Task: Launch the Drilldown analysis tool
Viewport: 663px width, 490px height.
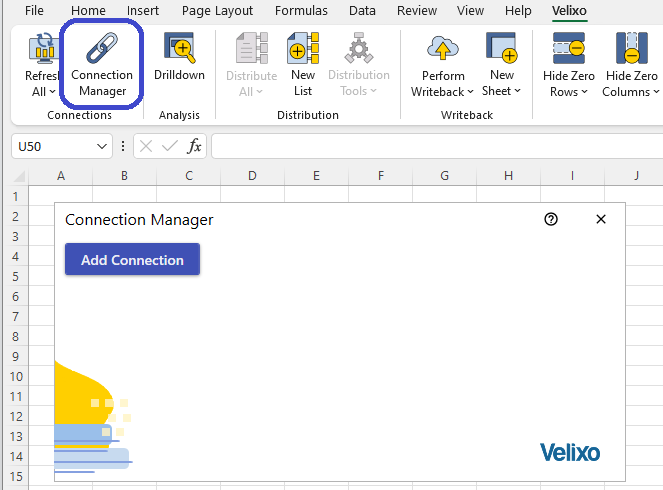Action: coord(179,57)
